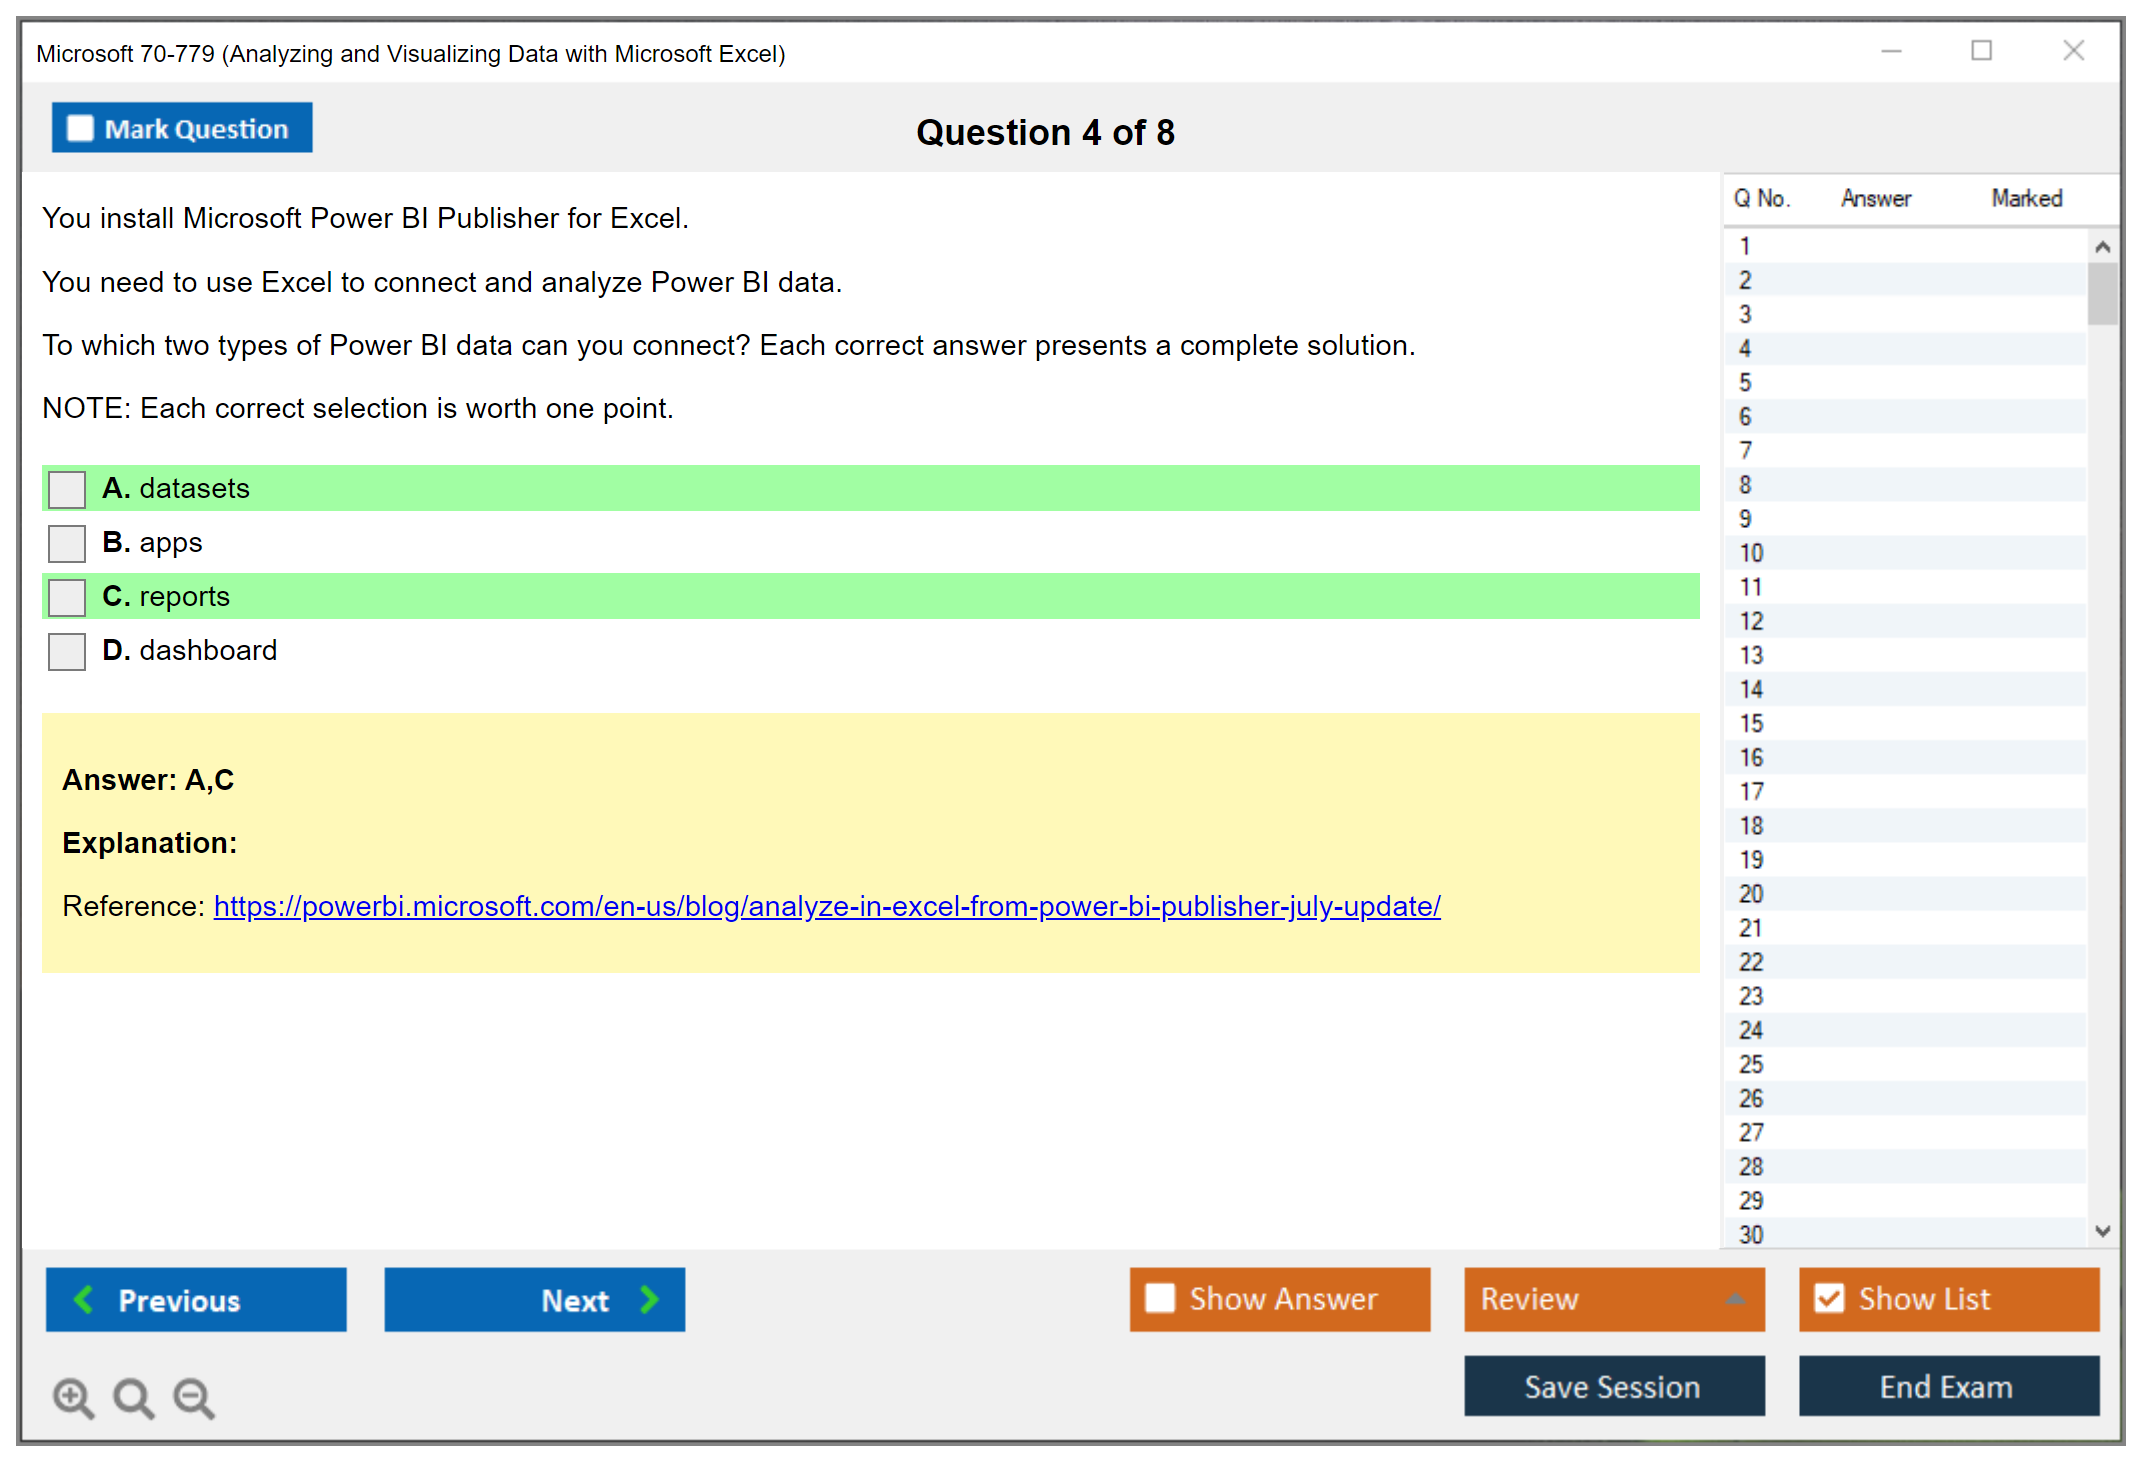Viewport: 2150px width, 1470px height.
Task: Open the Power BI blog reference link
Action: click(826, 906)
